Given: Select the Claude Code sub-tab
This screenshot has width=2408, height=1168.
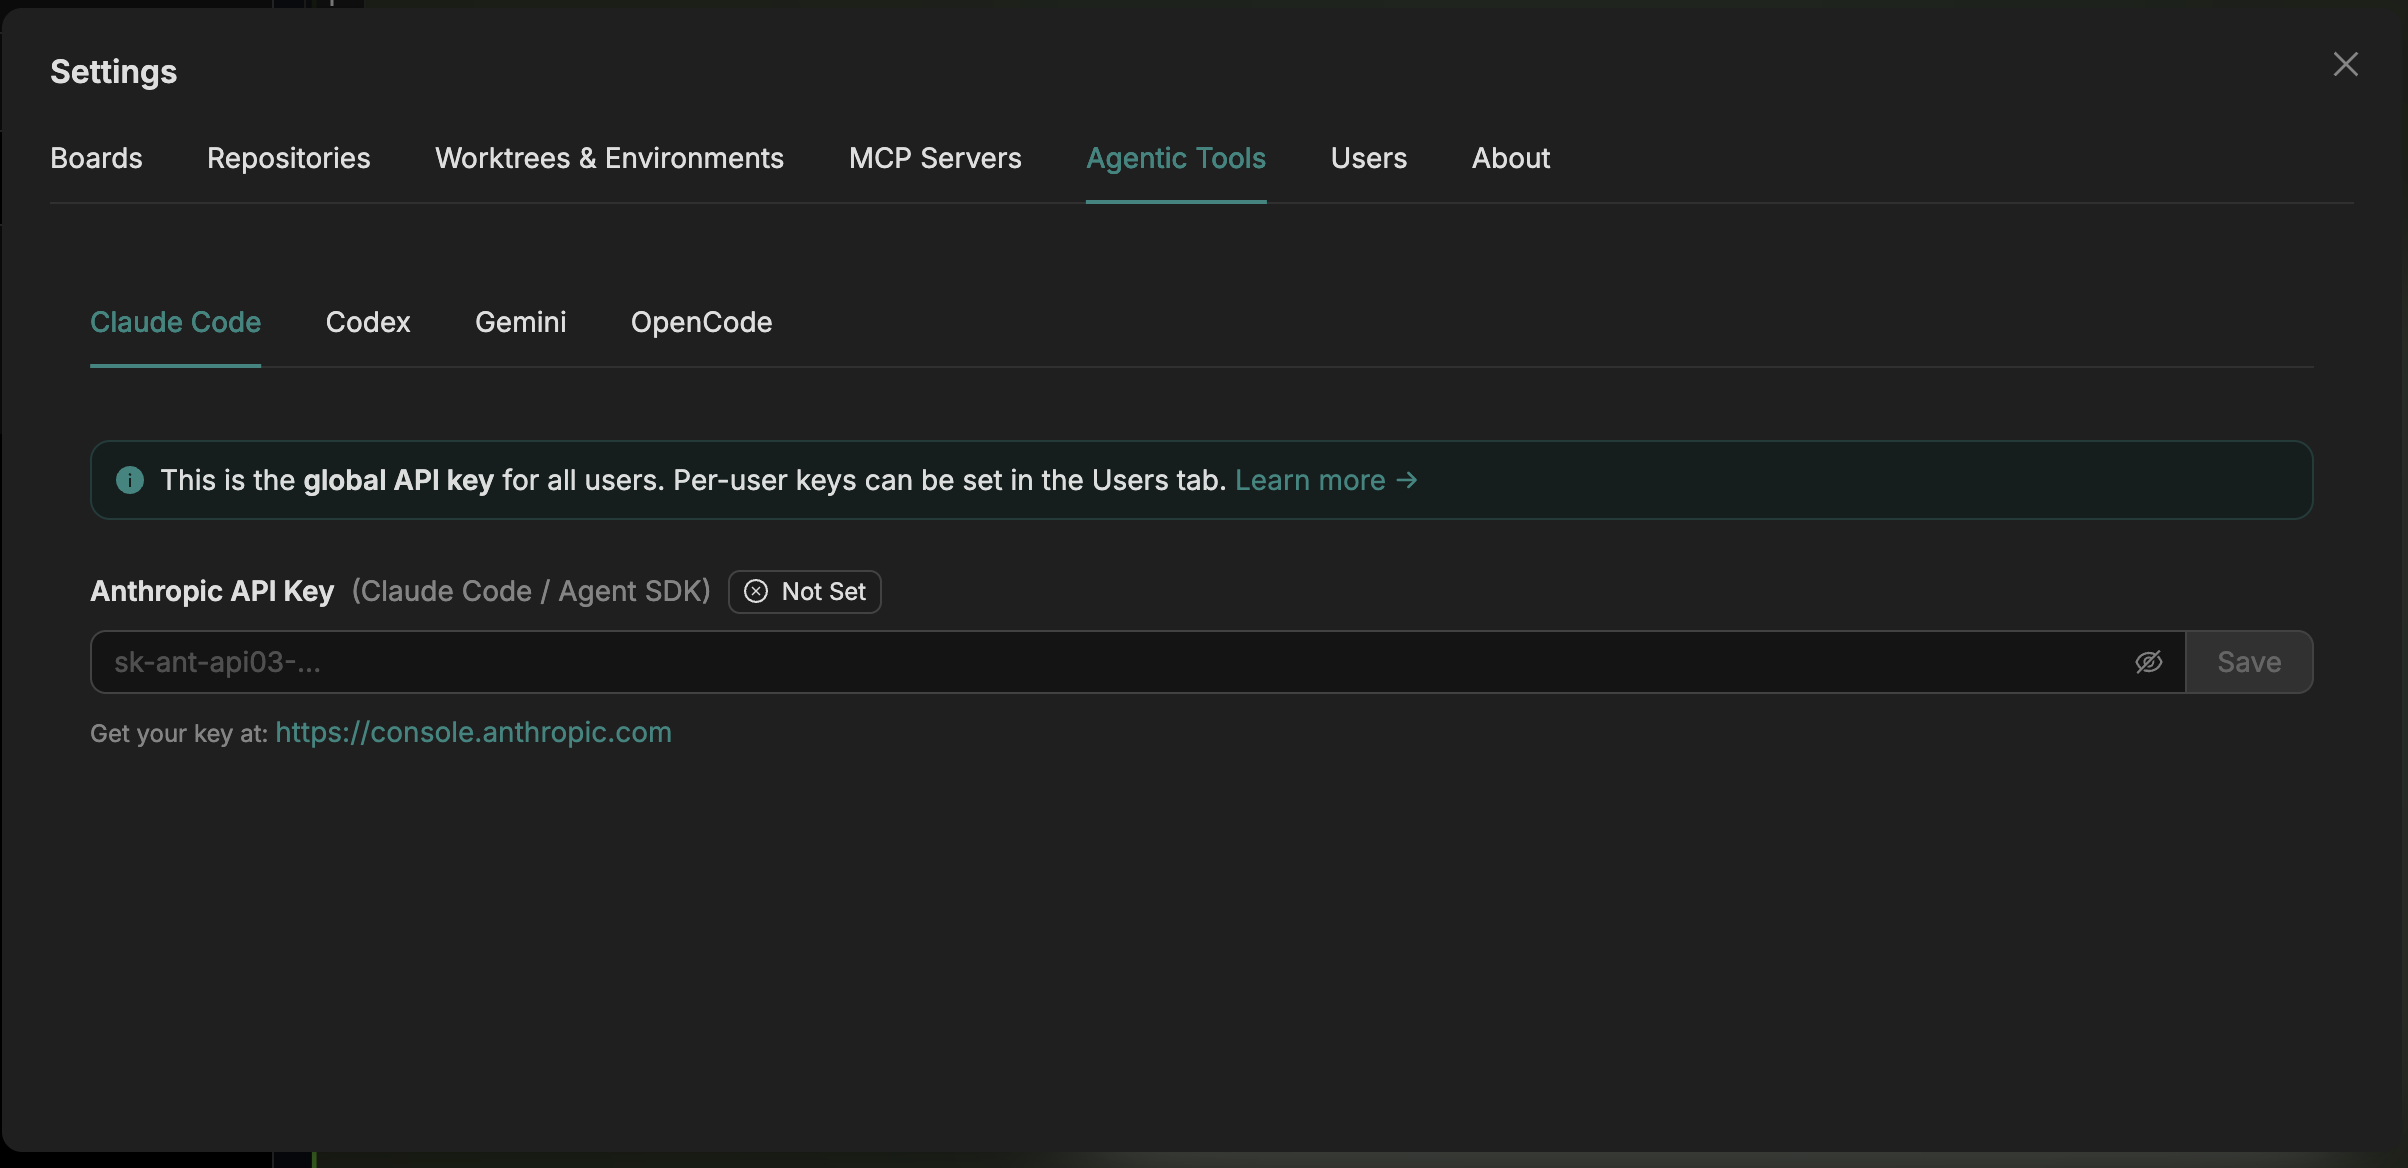Looking at the screenshot, I should click(x=175, y=322).
